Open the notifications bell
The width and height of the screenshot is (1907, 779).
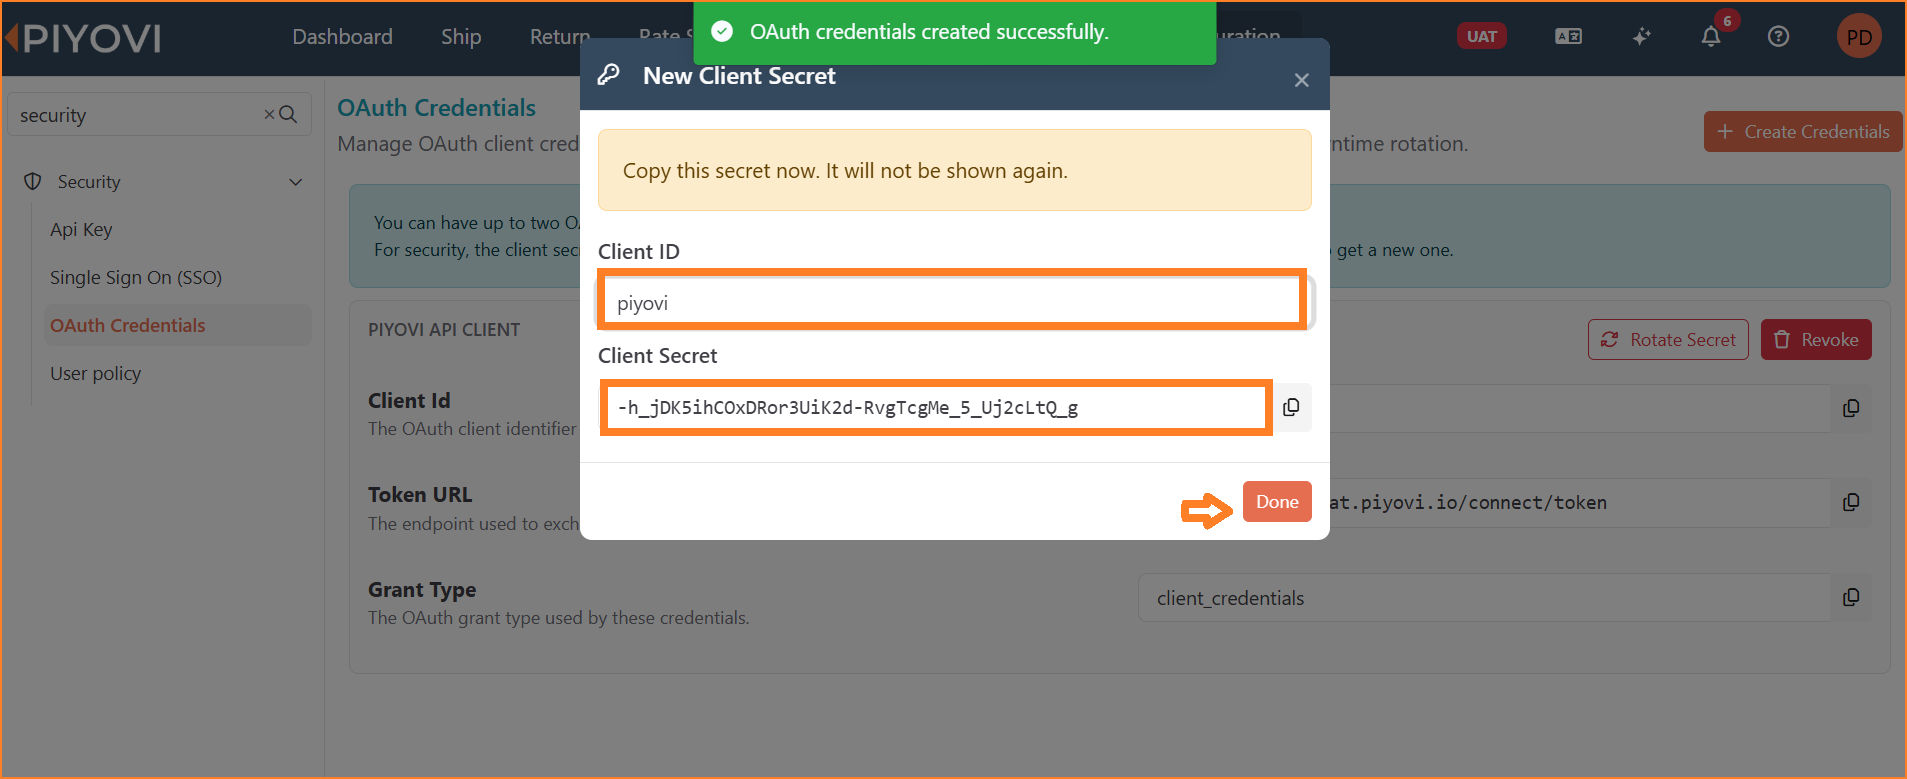pyautogui.click(x=1711, y=37)
